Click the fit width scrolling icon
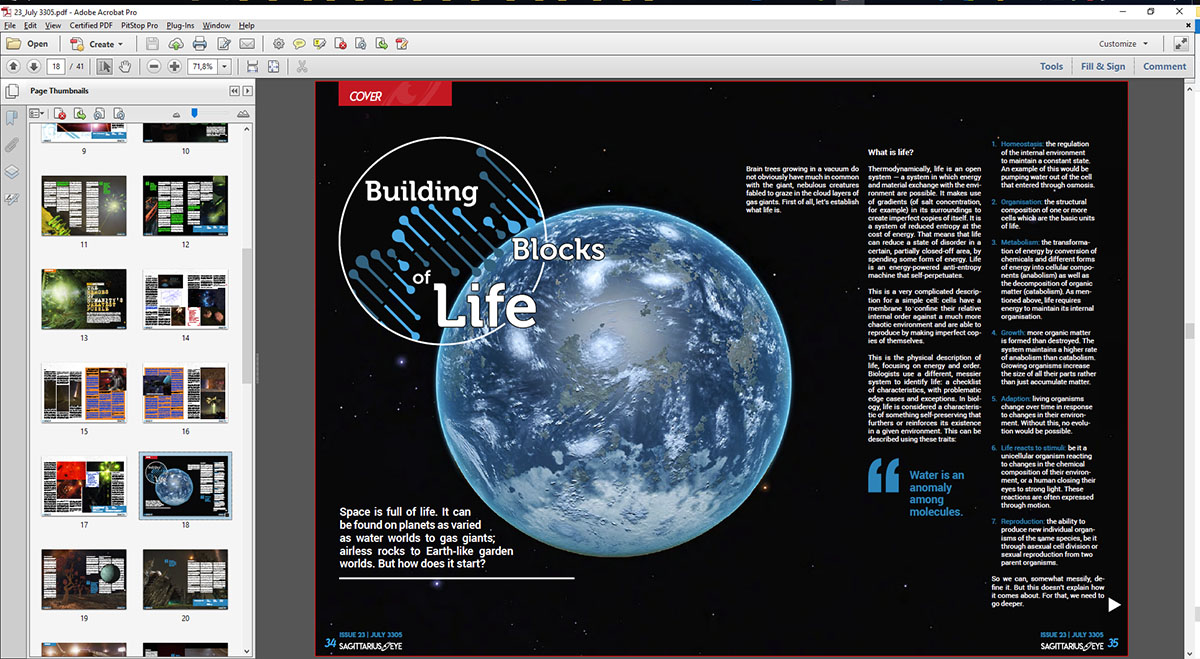Viewport: 1200px width, 659px height. (252, 67)
